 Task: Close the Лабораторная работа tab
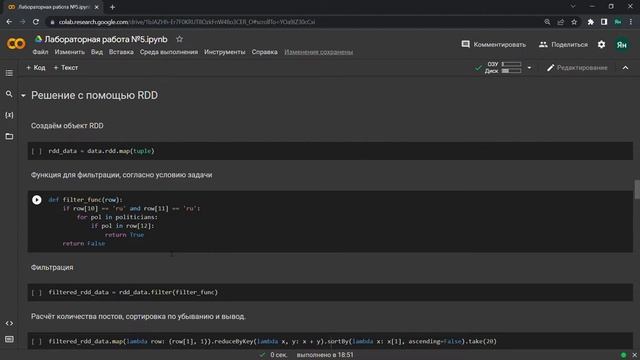[x=97, y=7]
